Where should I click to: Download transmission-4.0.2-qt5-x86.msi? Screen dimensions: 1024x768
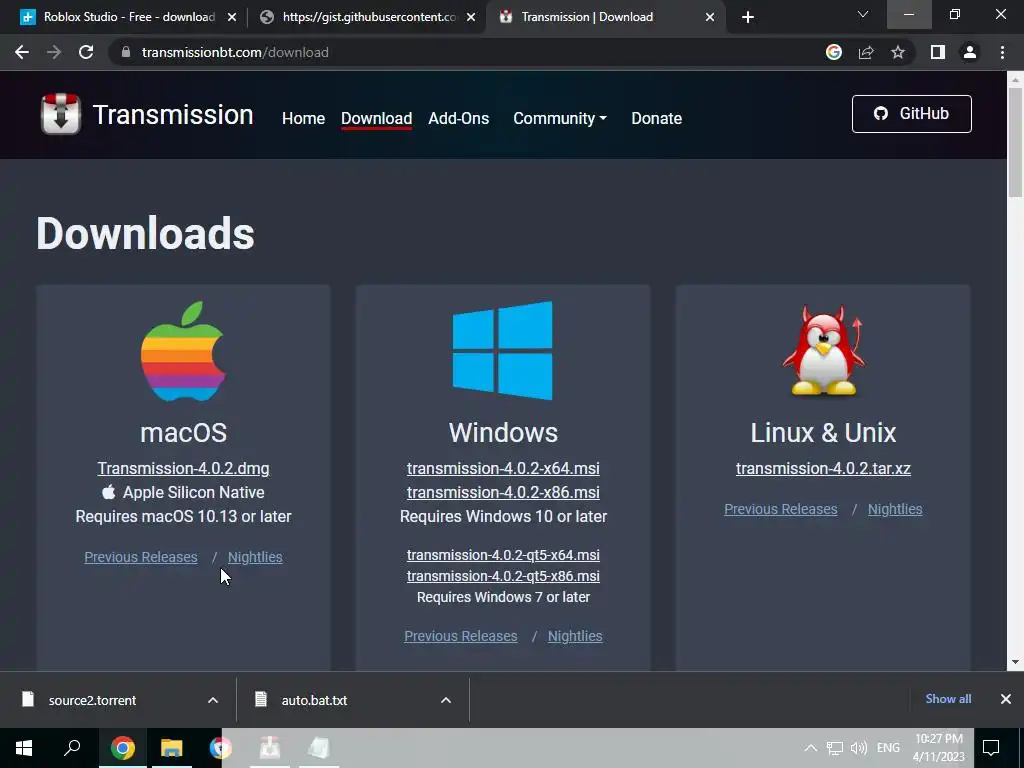(503, 576)
